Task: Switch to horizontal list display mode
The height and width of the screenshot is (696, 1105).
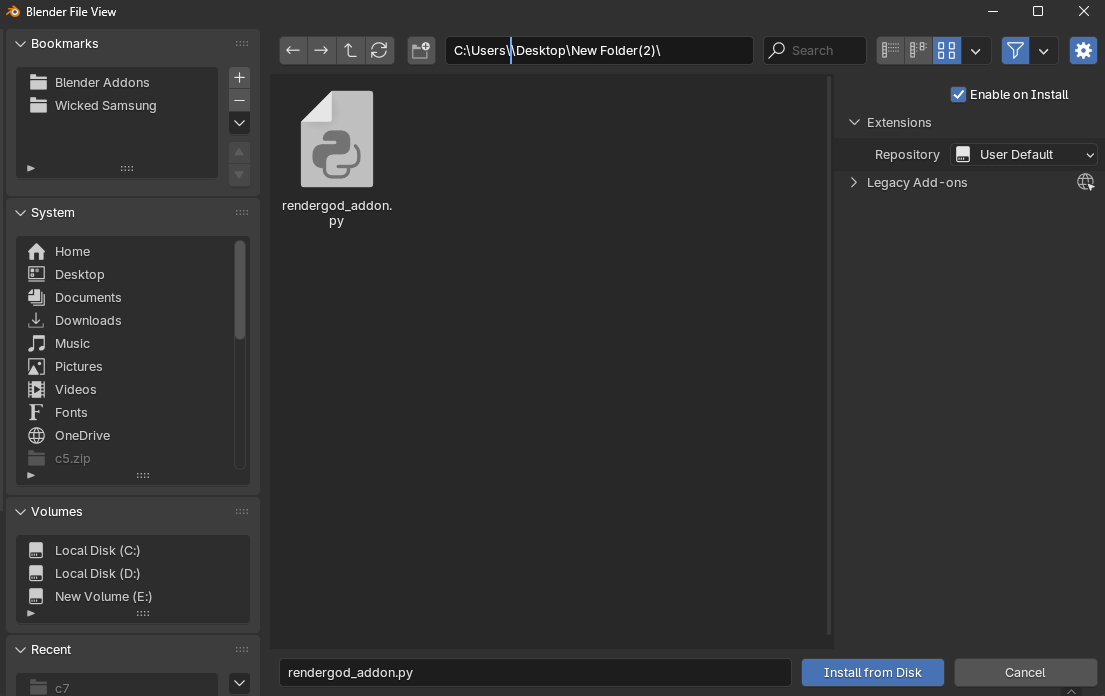Action: (918, 50)
